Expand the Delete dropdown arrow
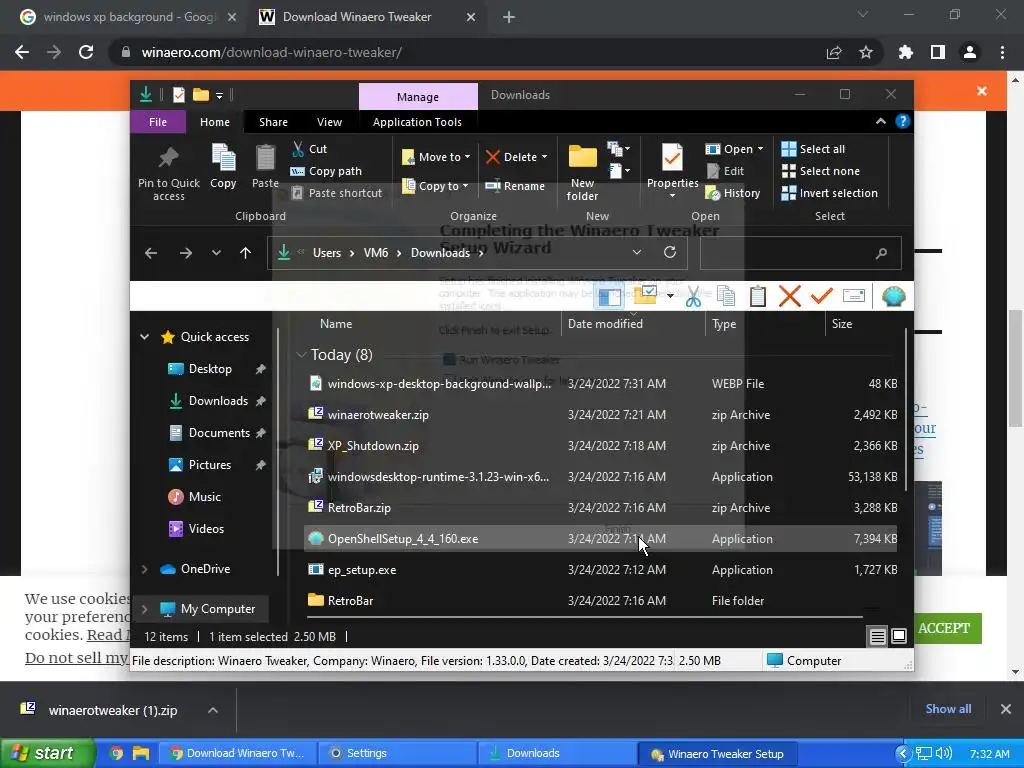Image resolution: width=1024 pixels, height=768 pixels. tap(544, 157)
